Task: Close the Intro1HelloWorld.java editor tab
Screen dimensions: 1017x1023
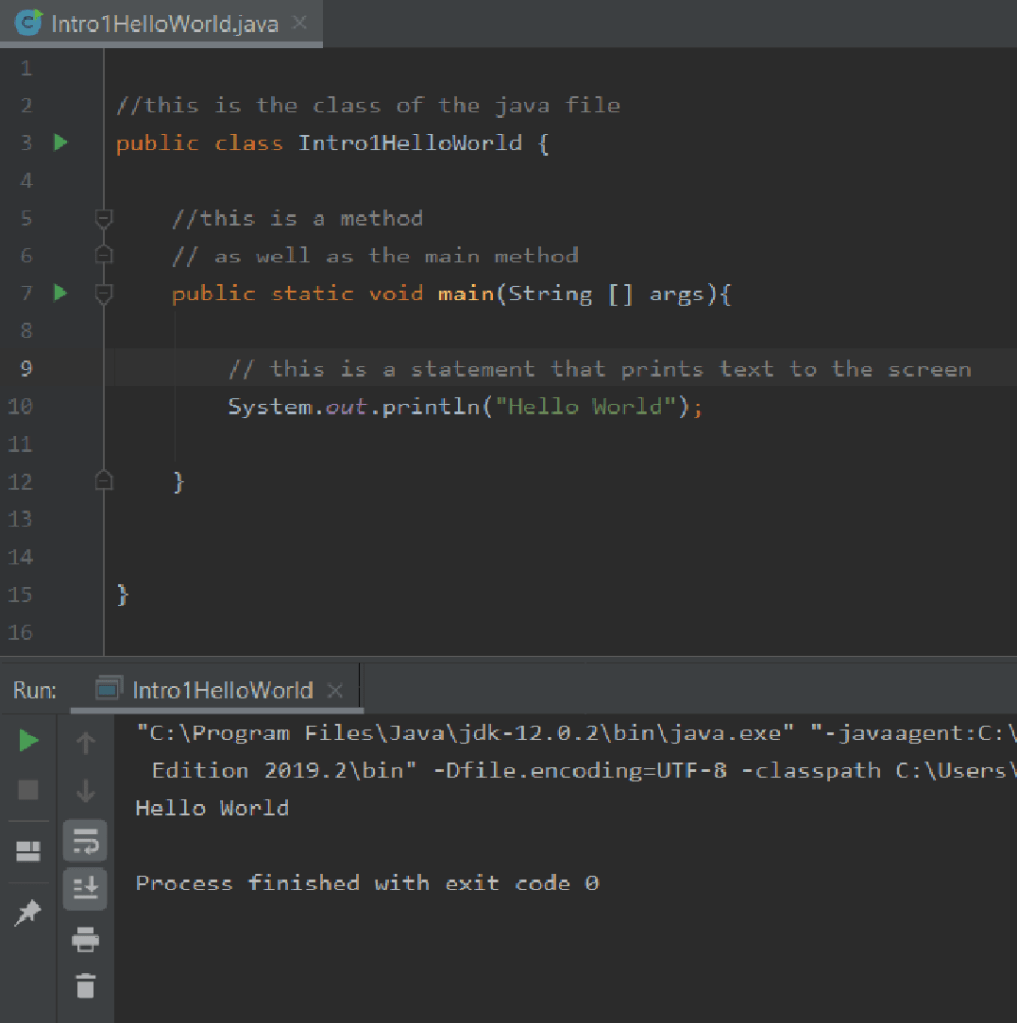Action: coord(299,23)
